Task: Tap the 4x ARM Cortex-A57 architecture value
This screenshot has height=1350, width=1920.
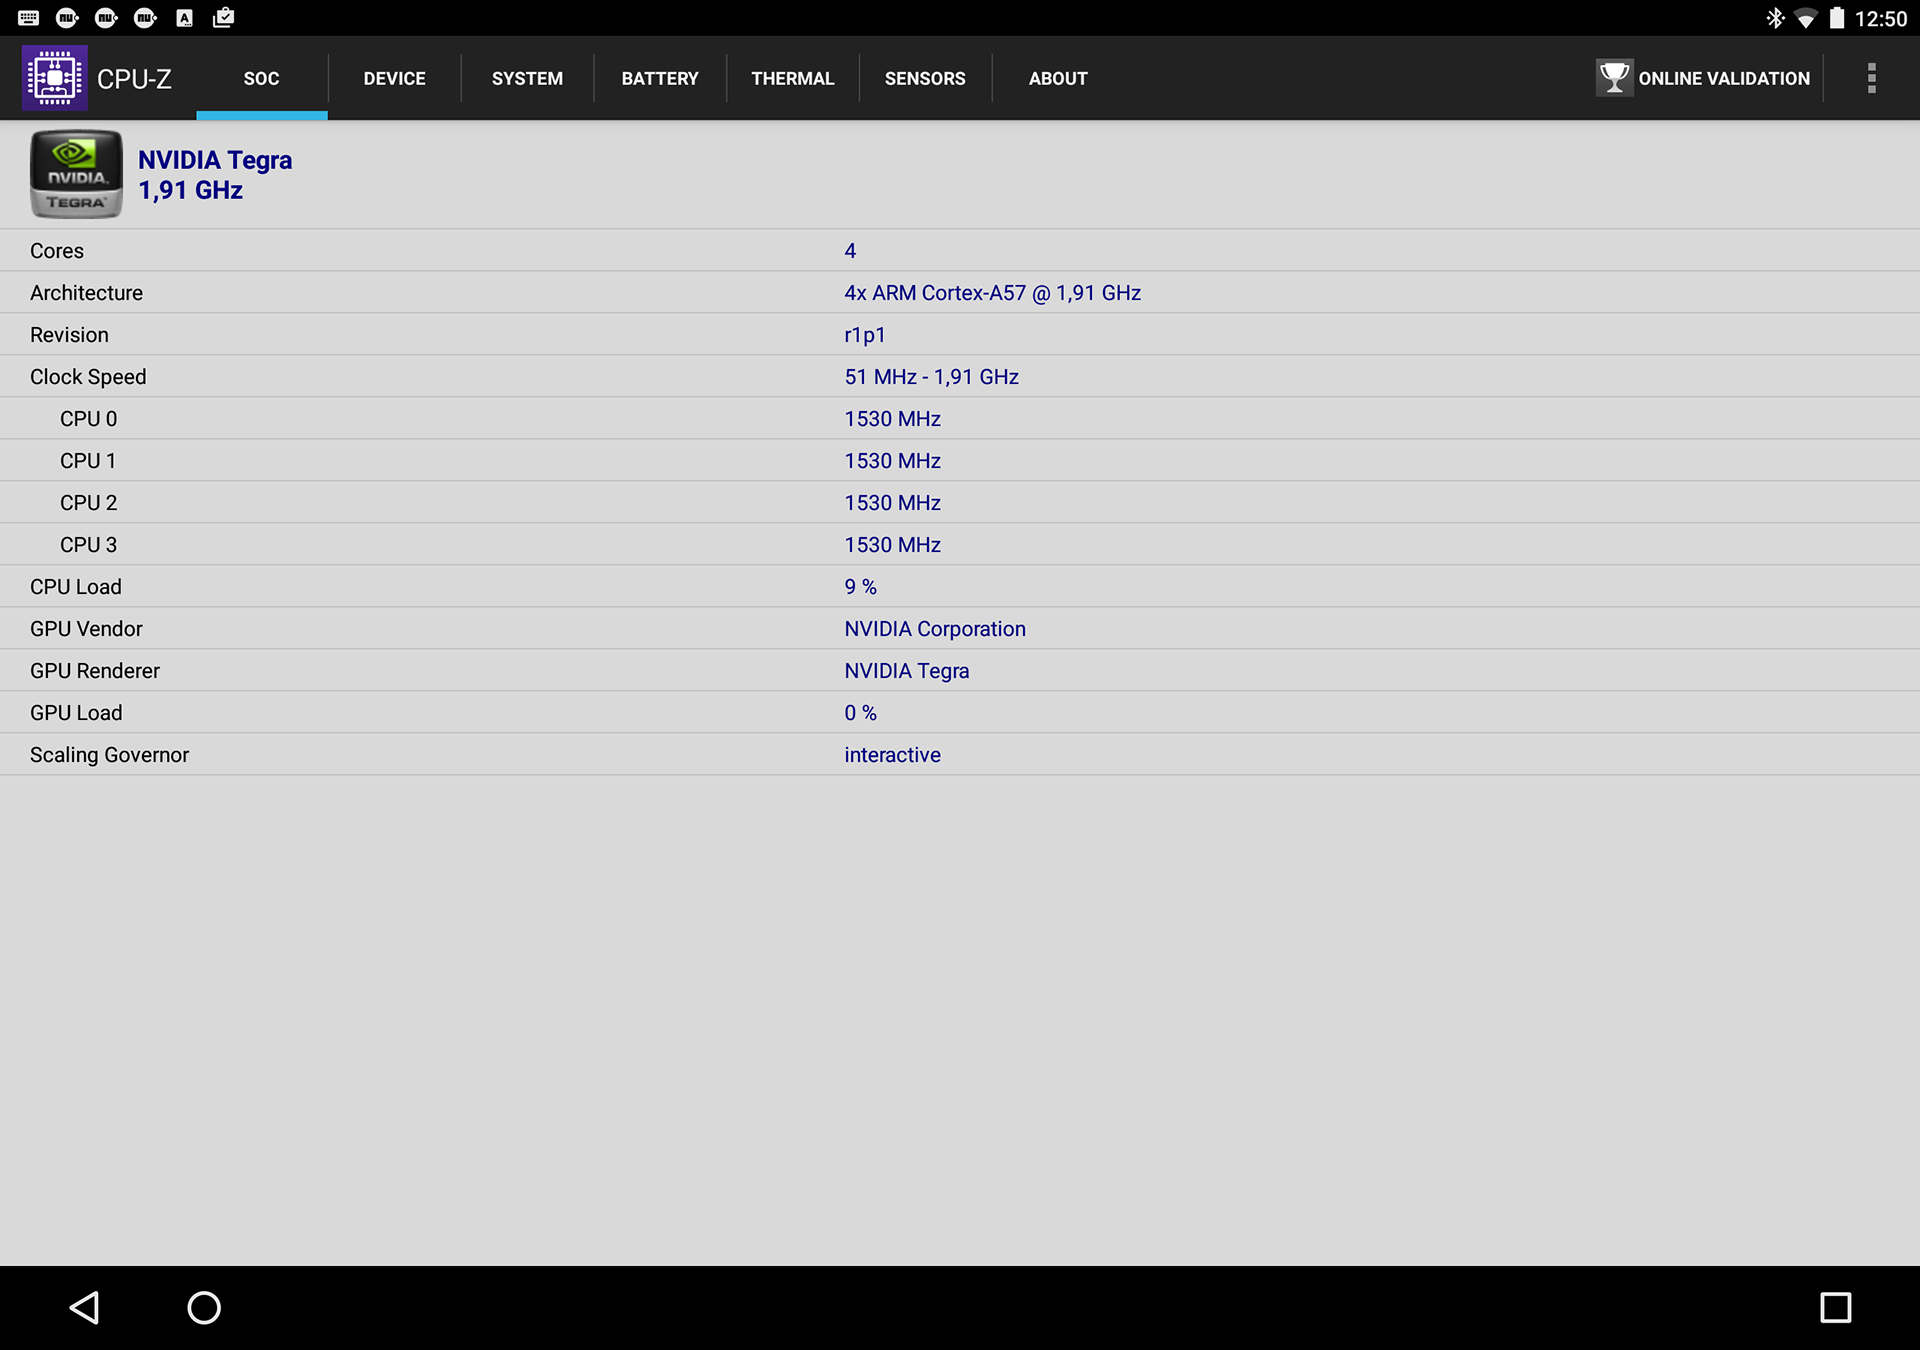Action: [x=992, y=293]
